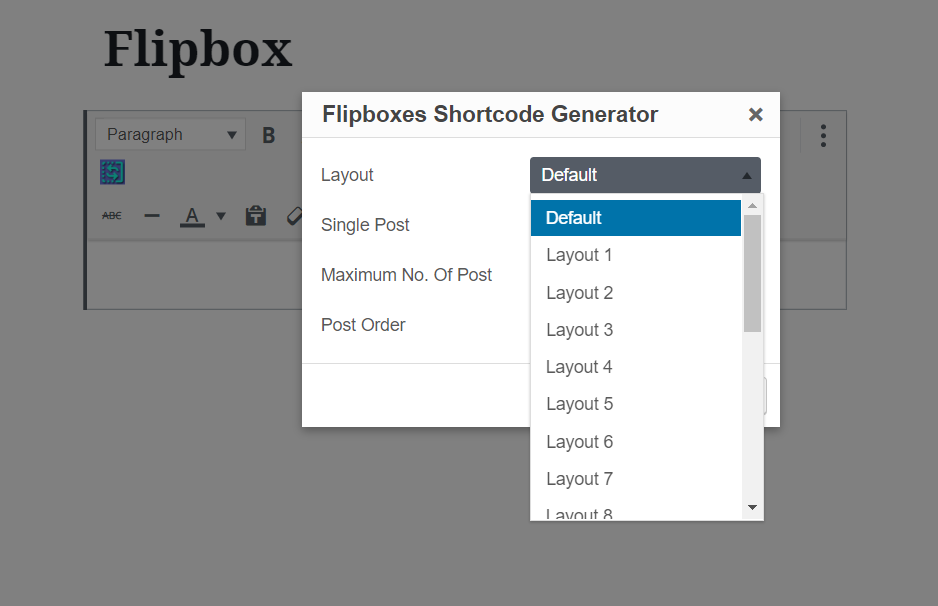Screen dimensions: 938x606
Task: Click the dropdown list scroll-down arrow
Action: coord(753,507)
